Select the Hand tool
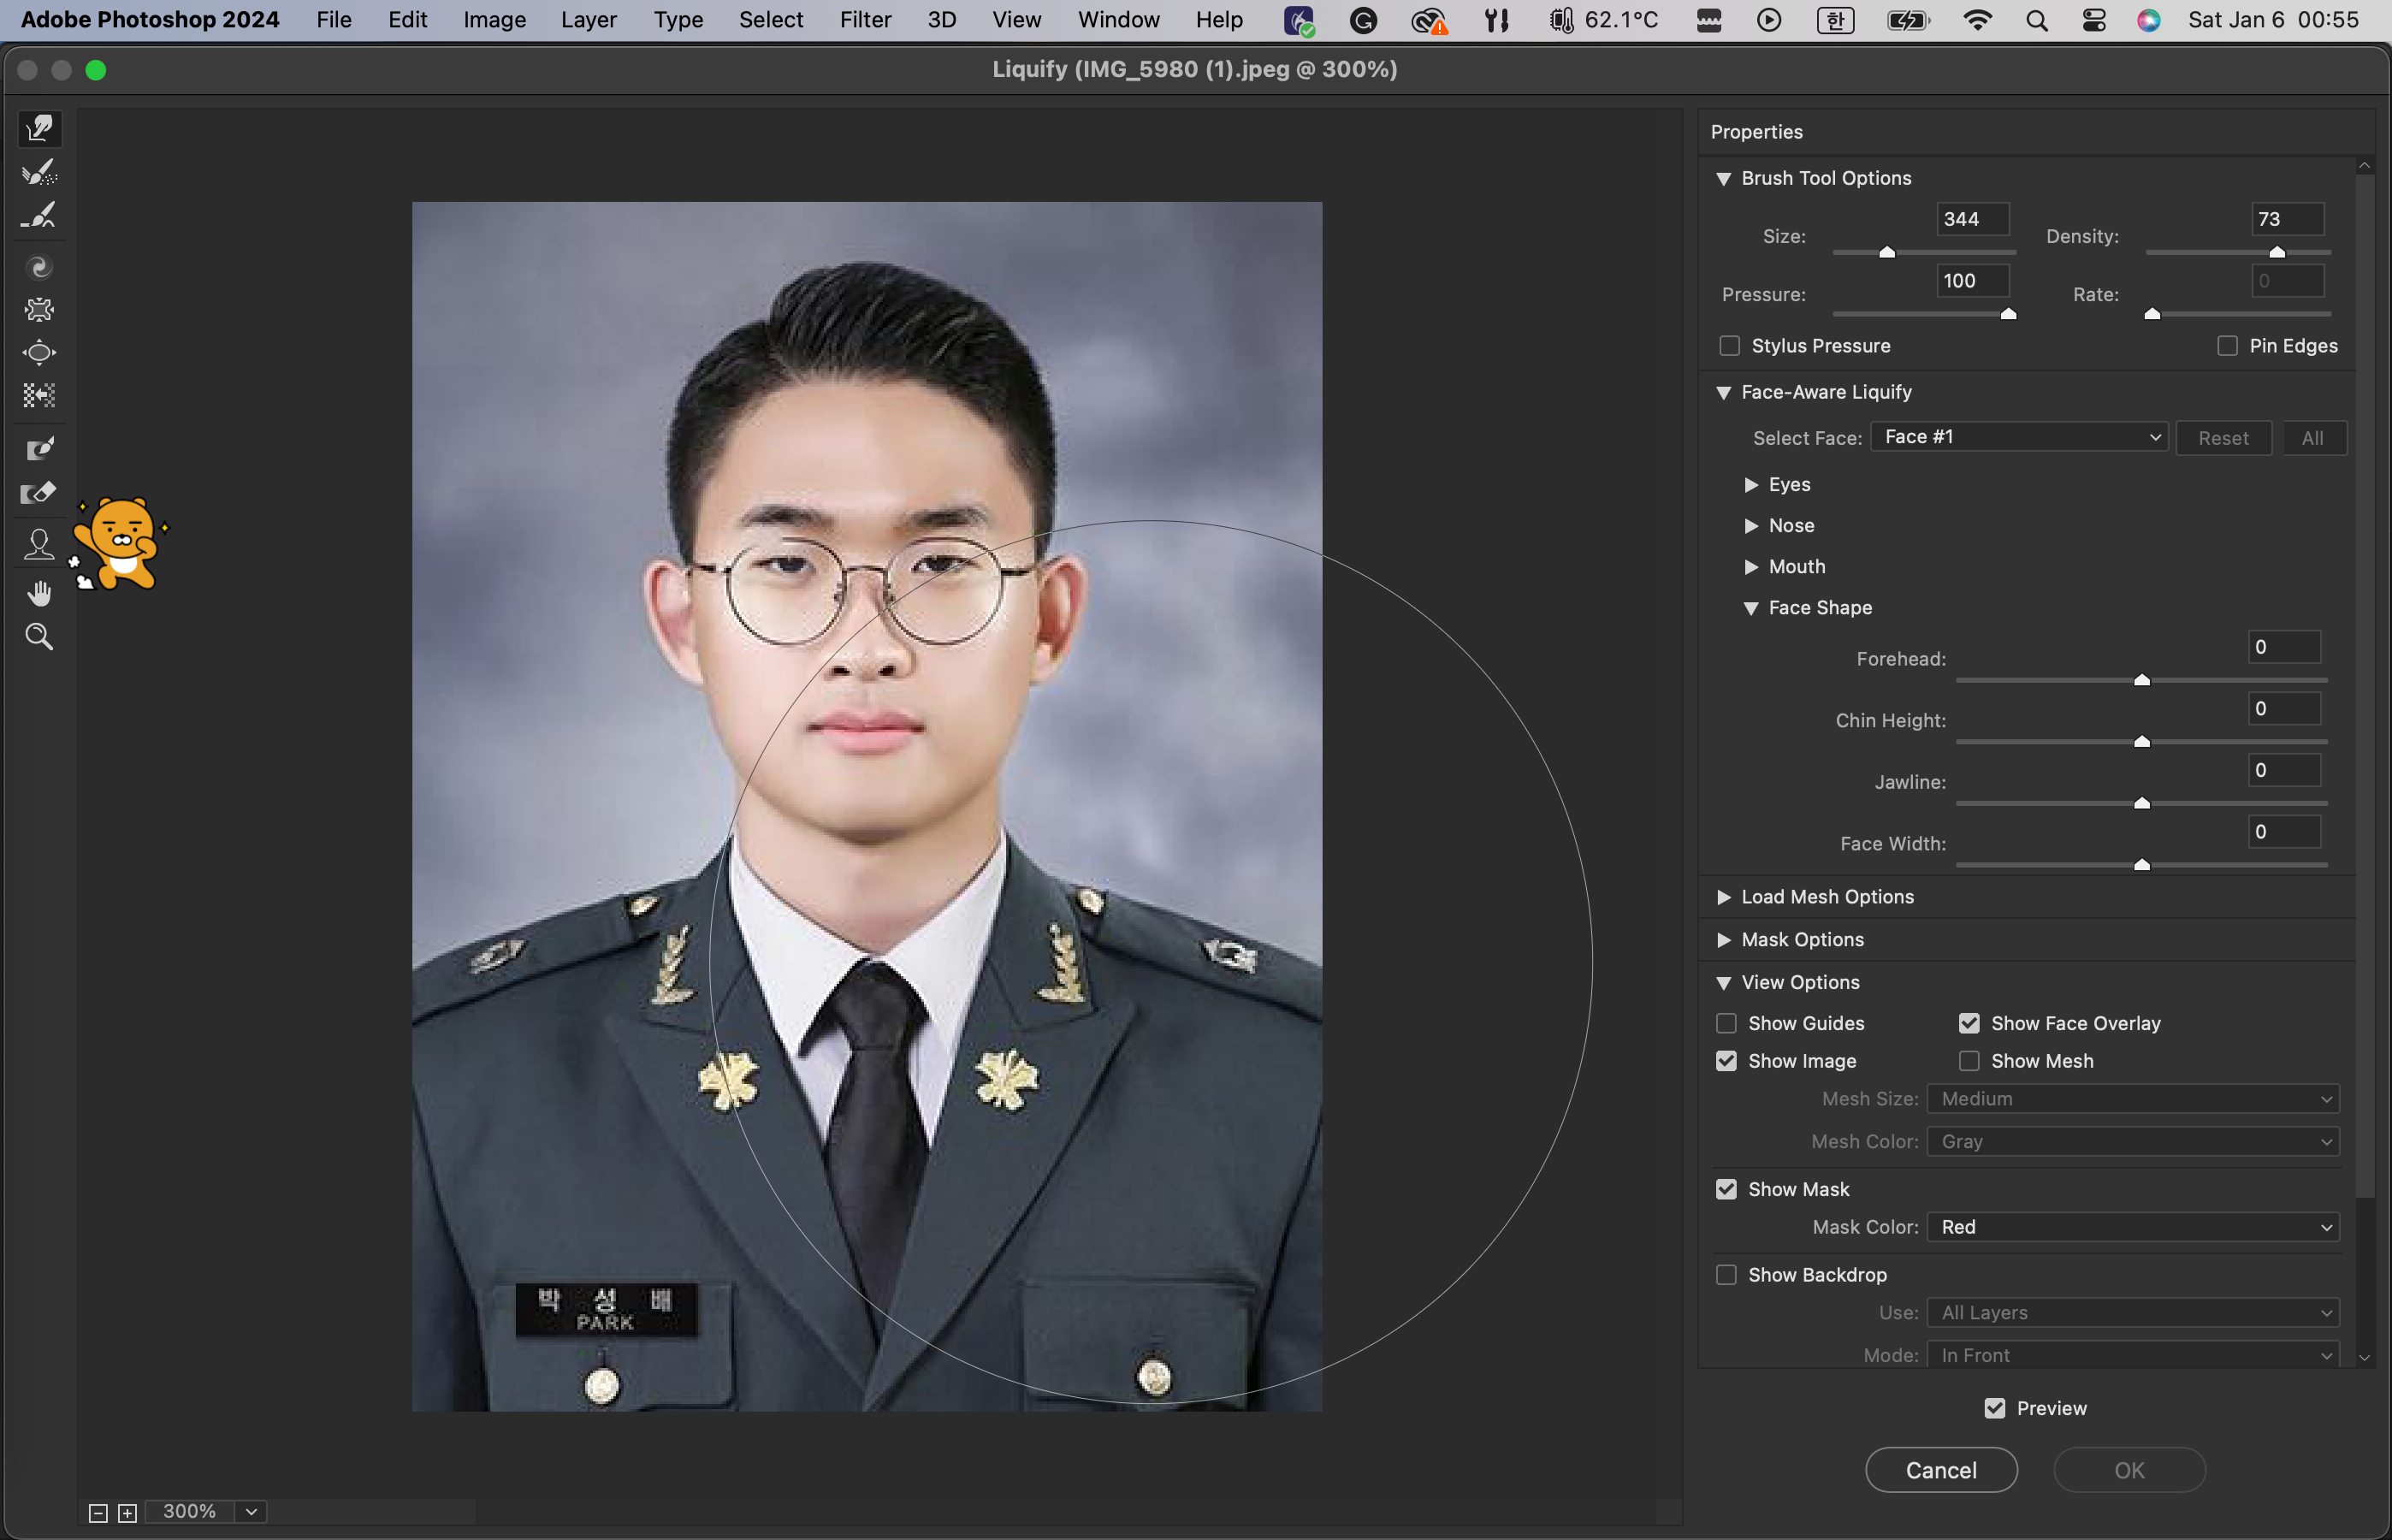 tap(39, 594)
